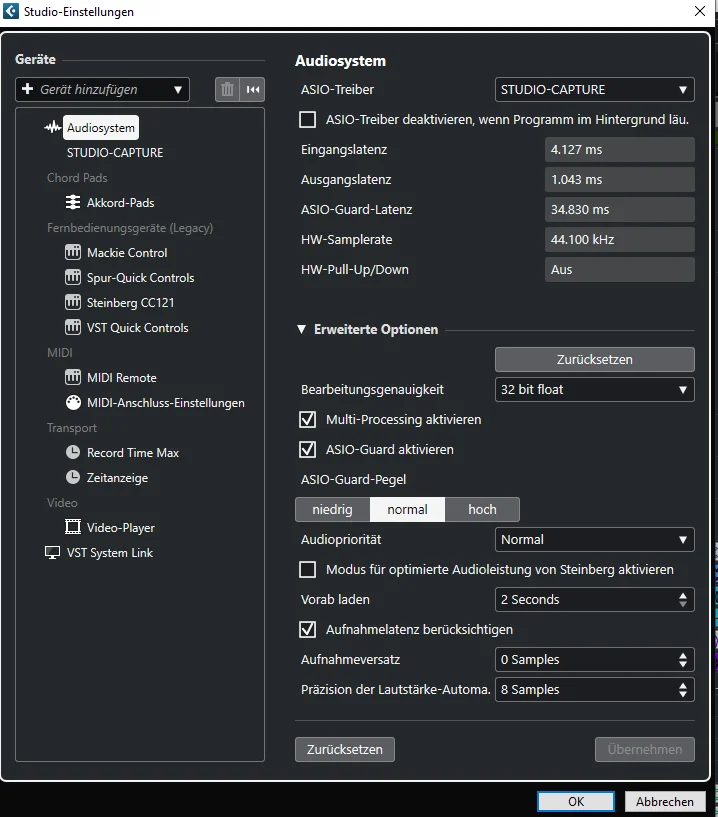718x817 pixels.
Task: Adjust the Aufnahmeversatz stepper arrows
Action: pyautogui.click(x=683, y=660)
